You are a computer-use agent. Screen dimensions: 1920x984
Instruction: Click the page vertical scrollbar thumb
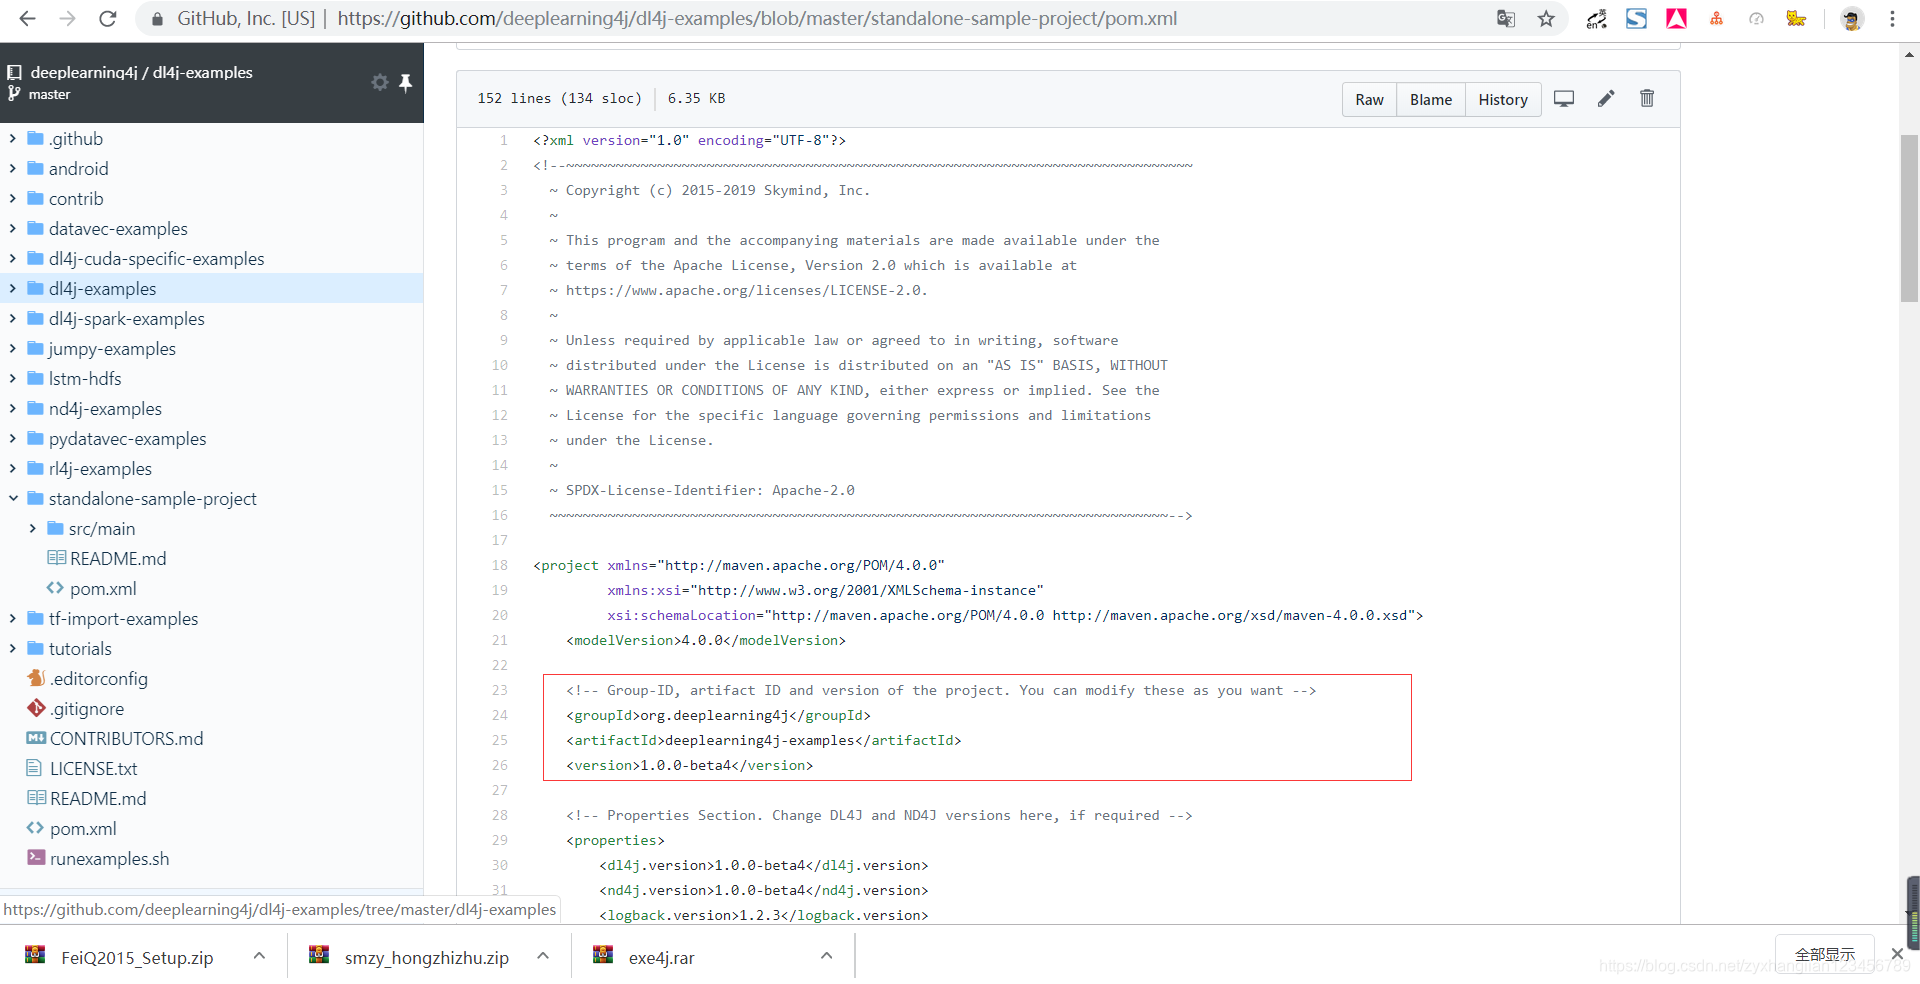[1909, 217]
